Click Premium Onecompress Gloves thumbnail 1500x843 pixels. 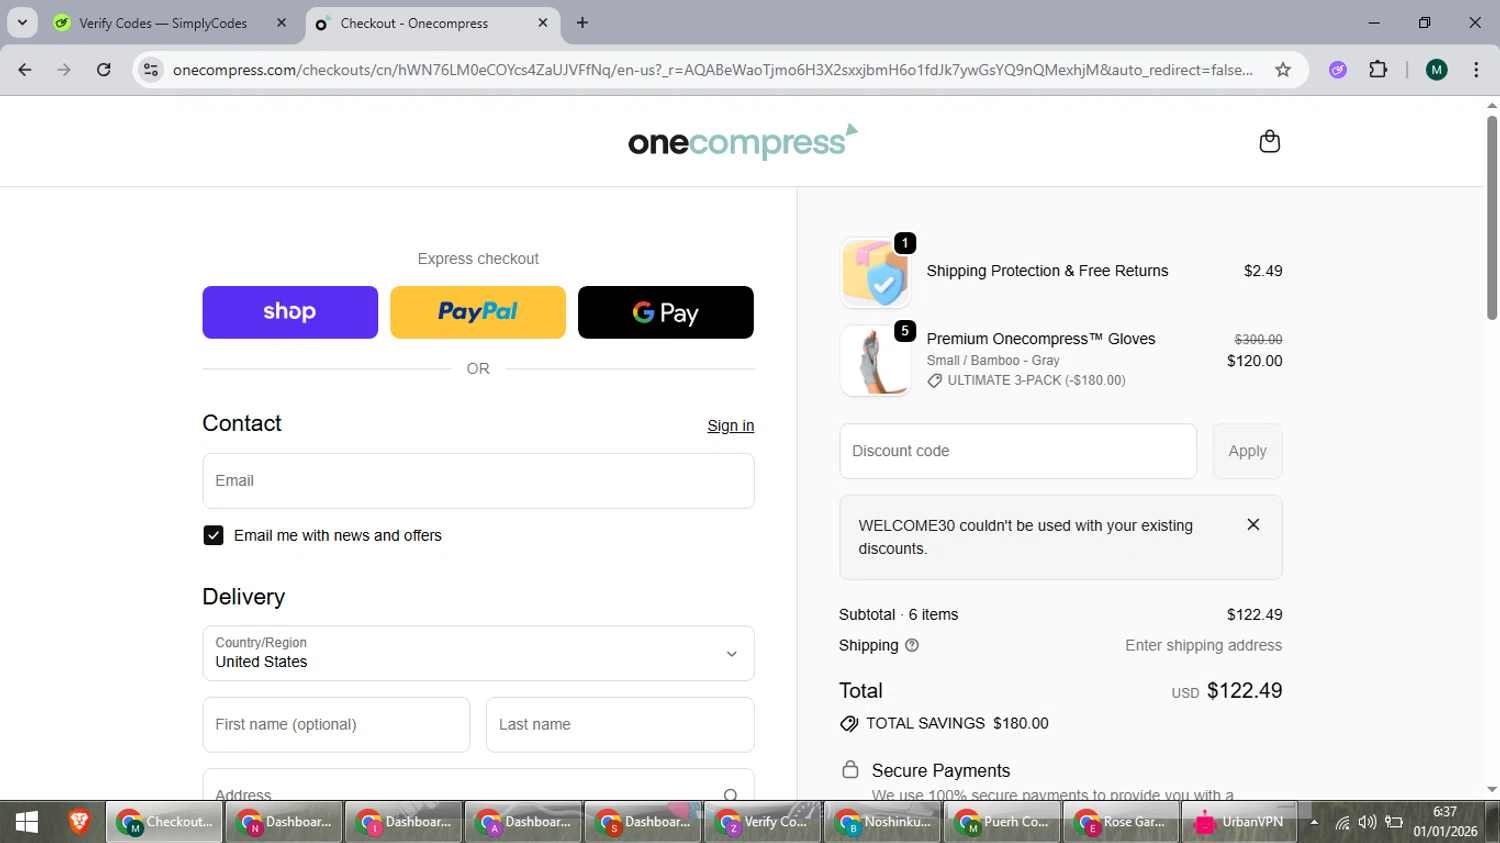click(875, 360)
